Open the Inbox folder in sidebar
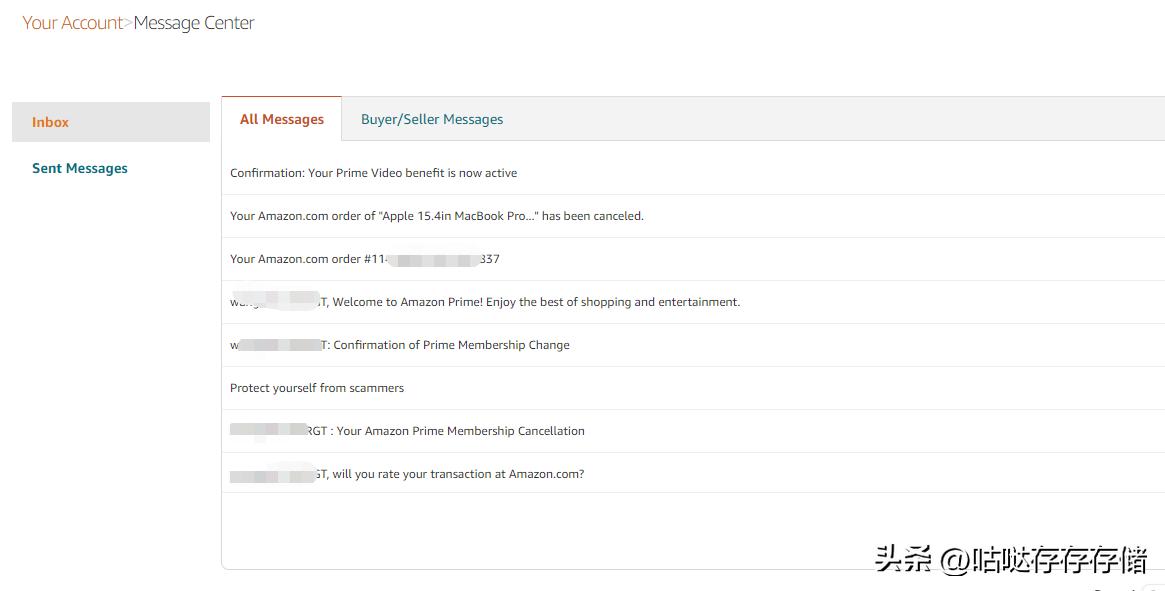 [50, 122]
